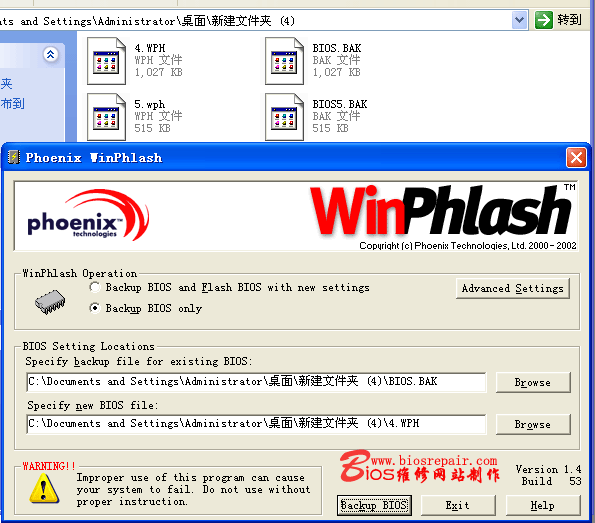The height and width of the screenshot is (523, 595).
Task: Click the green Go arrow icon in Explorer
Action: point(544,20)
